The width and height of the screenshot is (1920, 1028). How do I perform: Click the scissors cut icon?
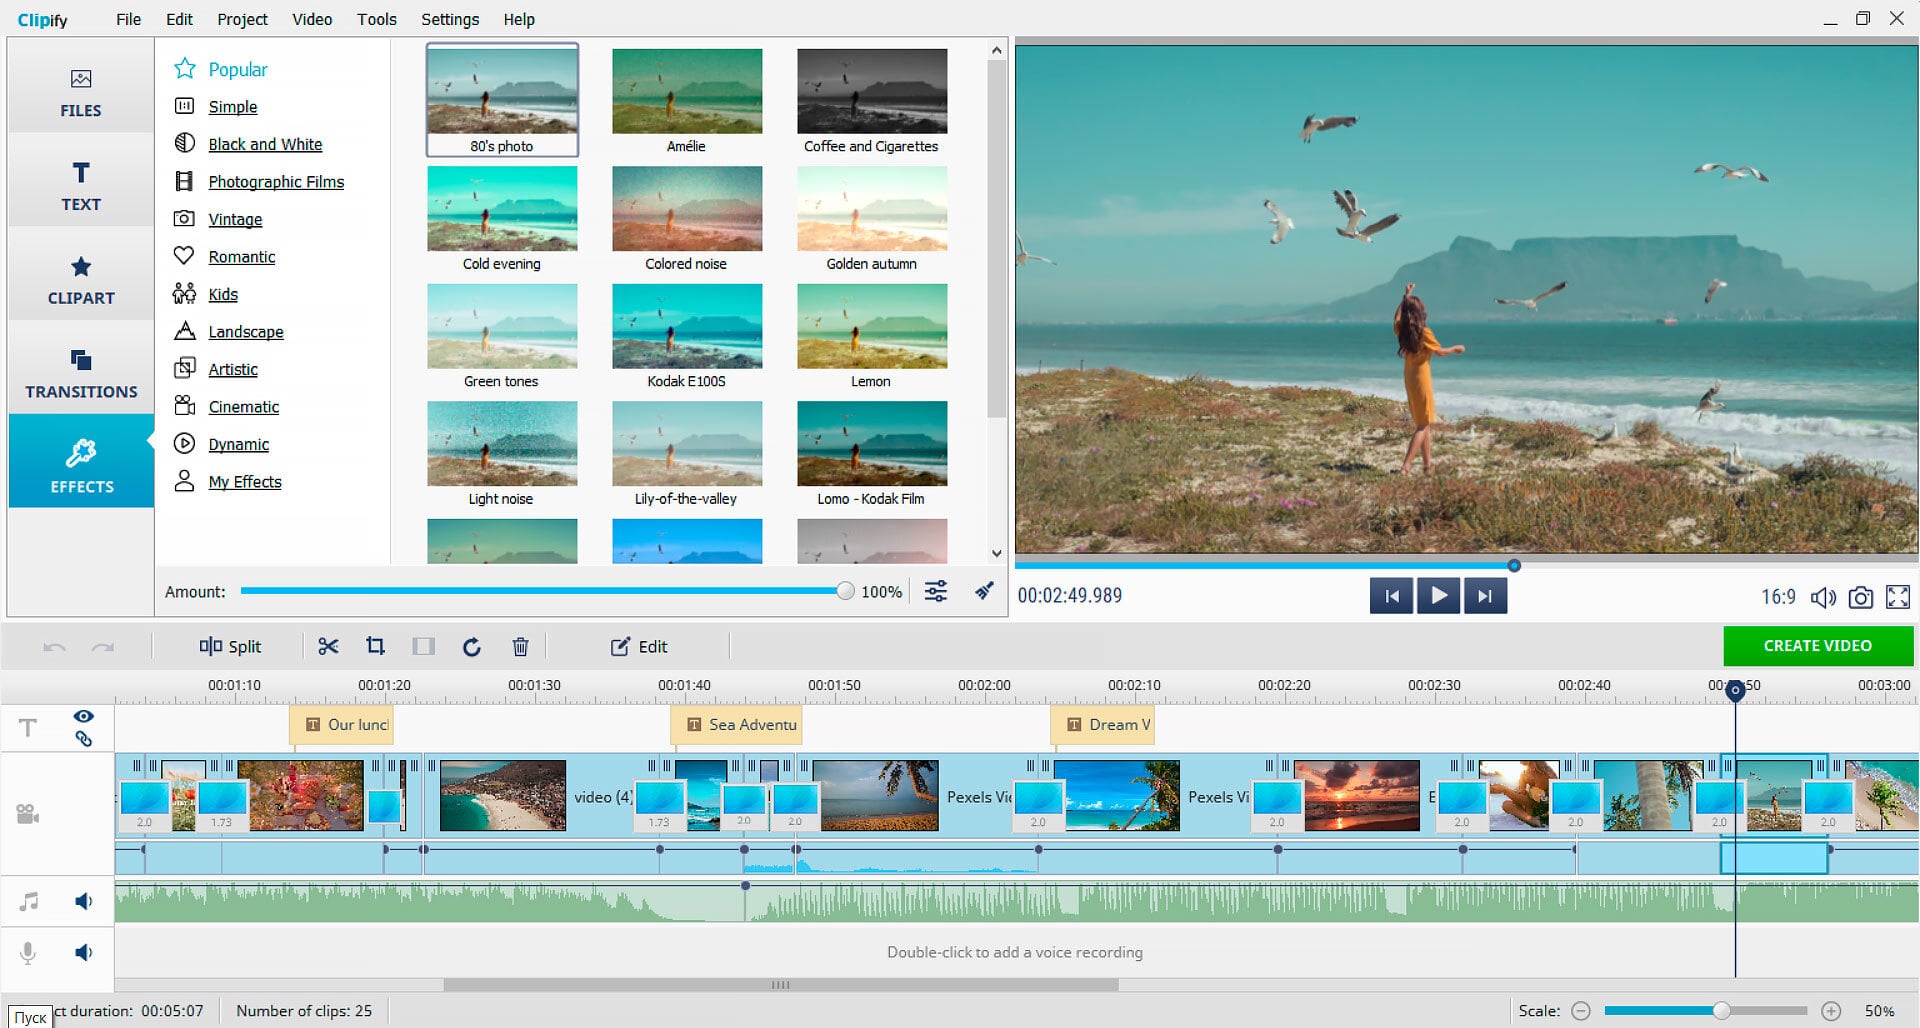click(328, 647)
